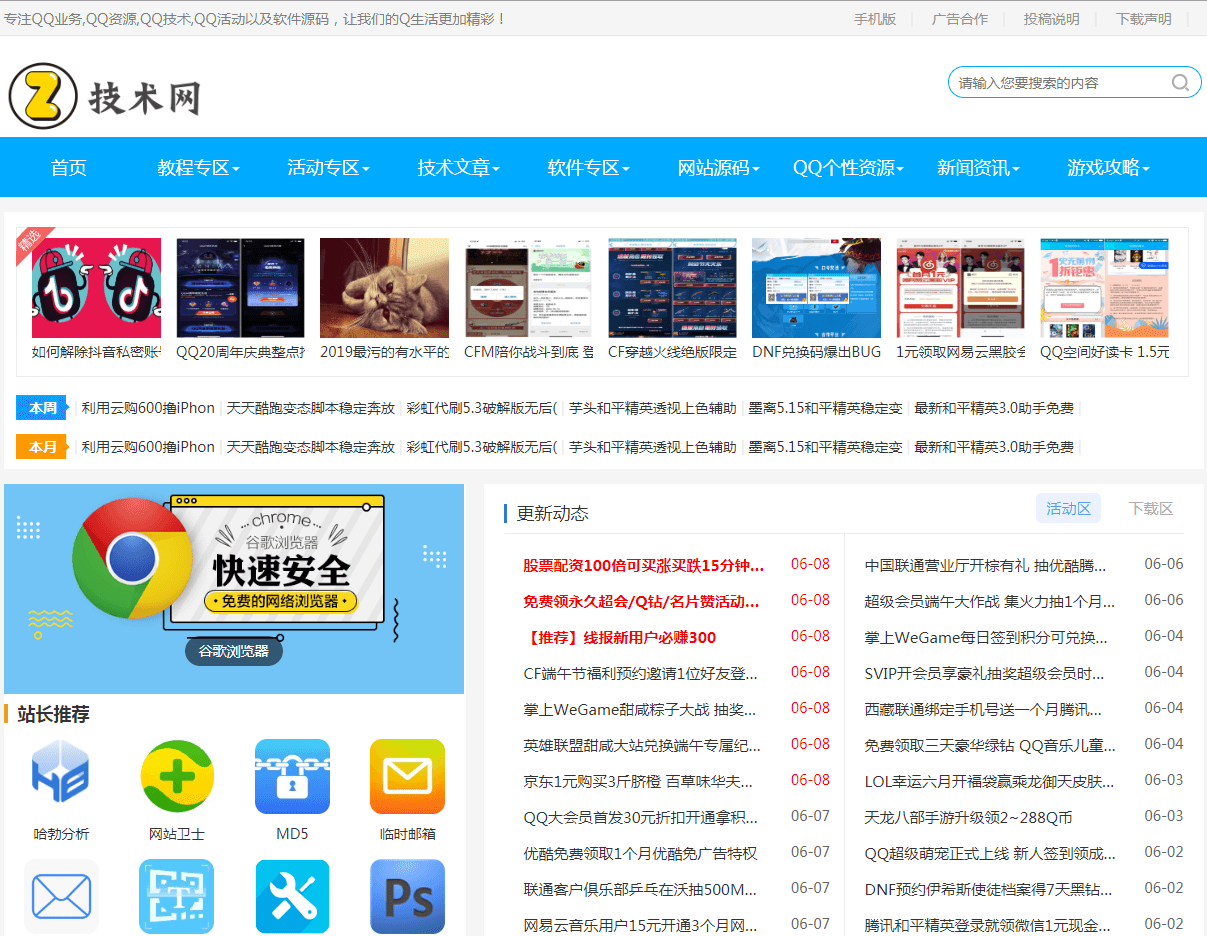Click the Chrome 谷歌浏览器 banner thumbnail
The height and width of the screenshot is (936, 1207).
234,588
